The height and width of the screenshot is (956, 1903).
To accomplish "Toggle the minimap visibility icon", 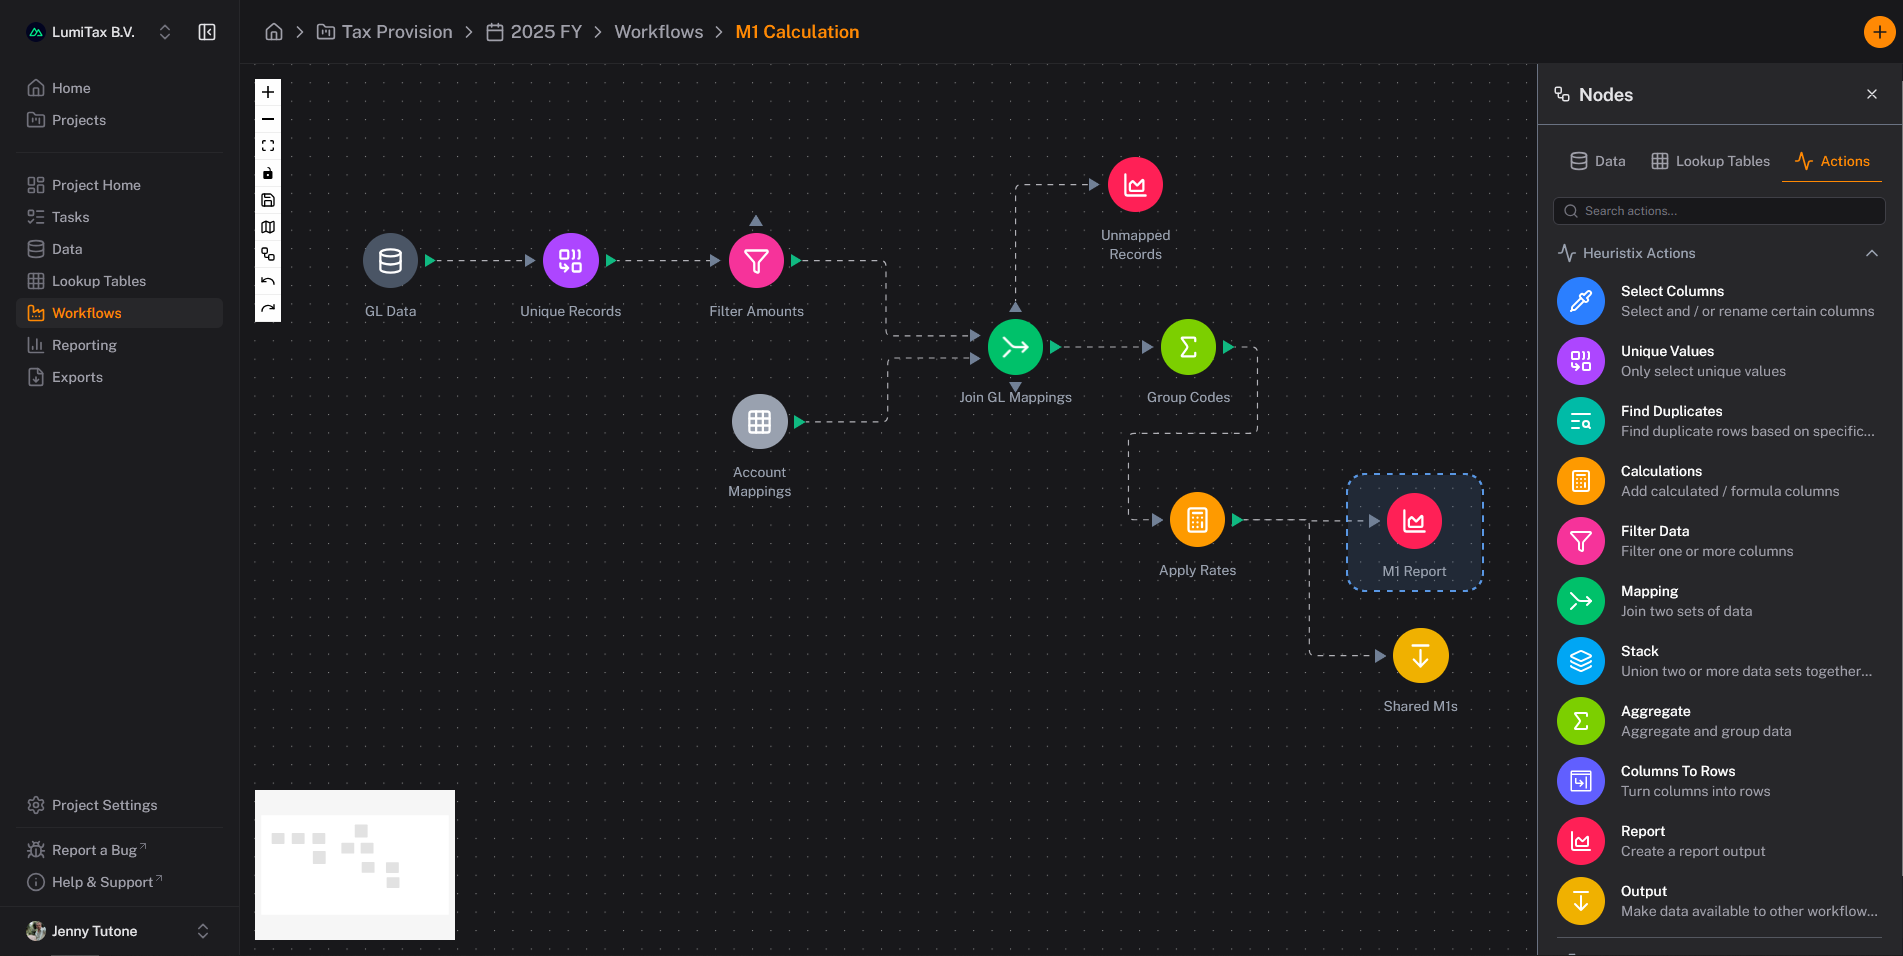I will pos(267,227).
